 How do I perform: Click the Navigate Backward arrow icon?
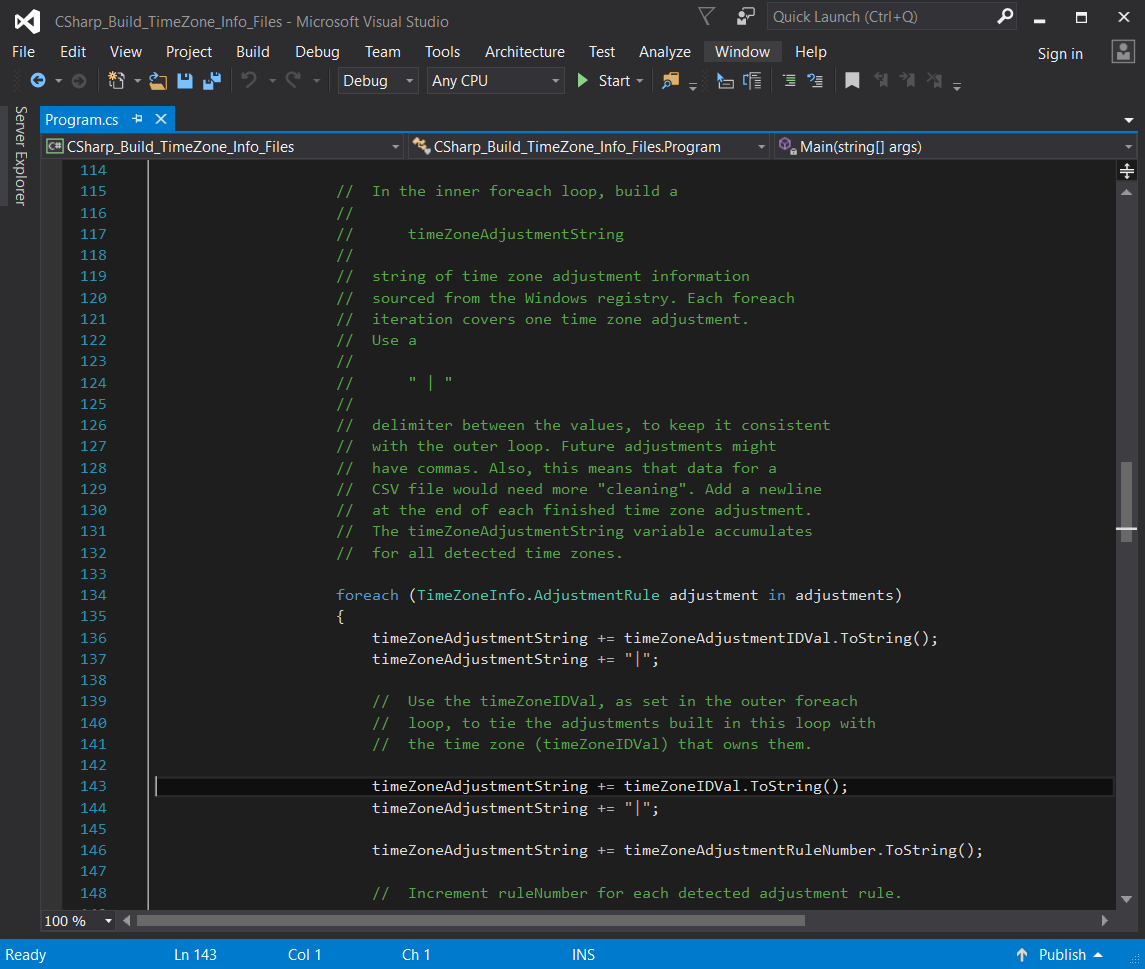pyautogui.click(x=38, y=81)
